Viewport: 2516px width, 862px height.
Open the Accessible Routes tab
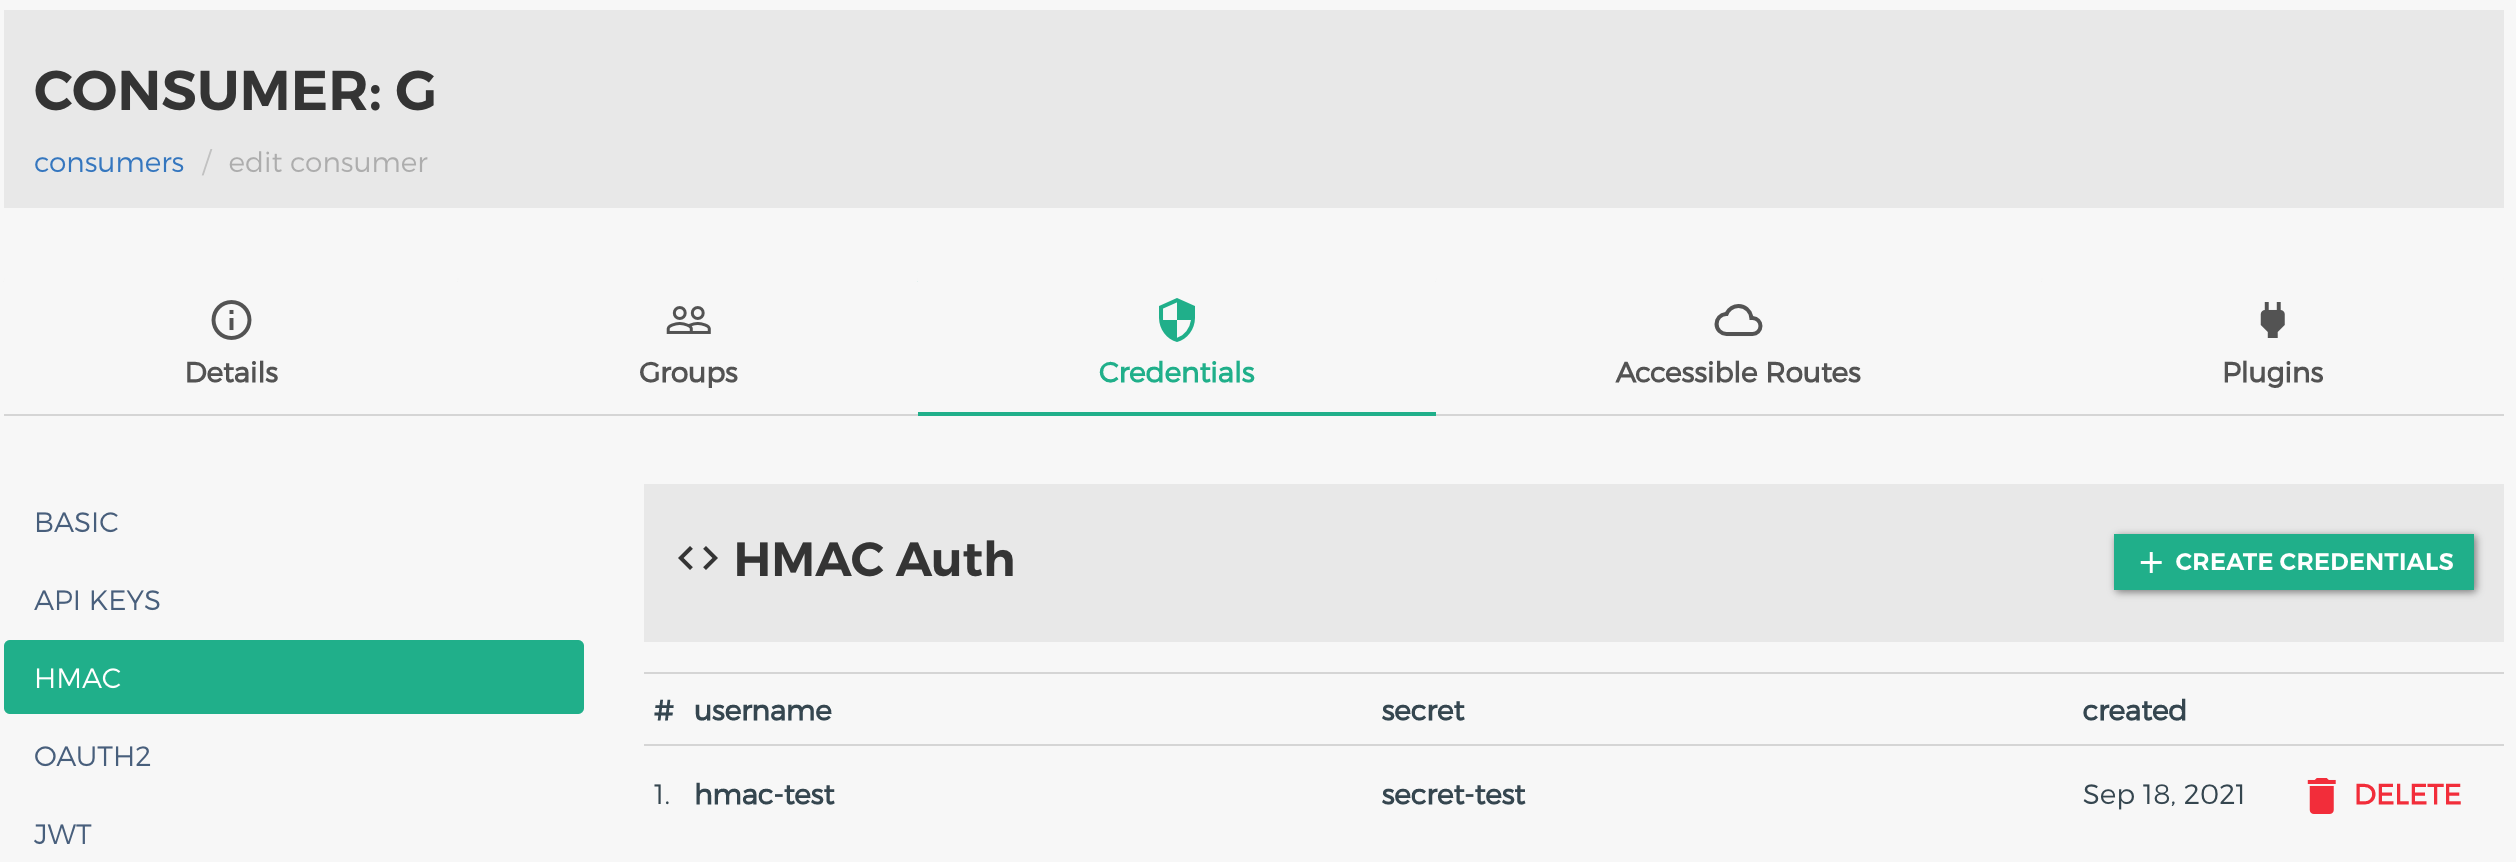[1738, 343]
